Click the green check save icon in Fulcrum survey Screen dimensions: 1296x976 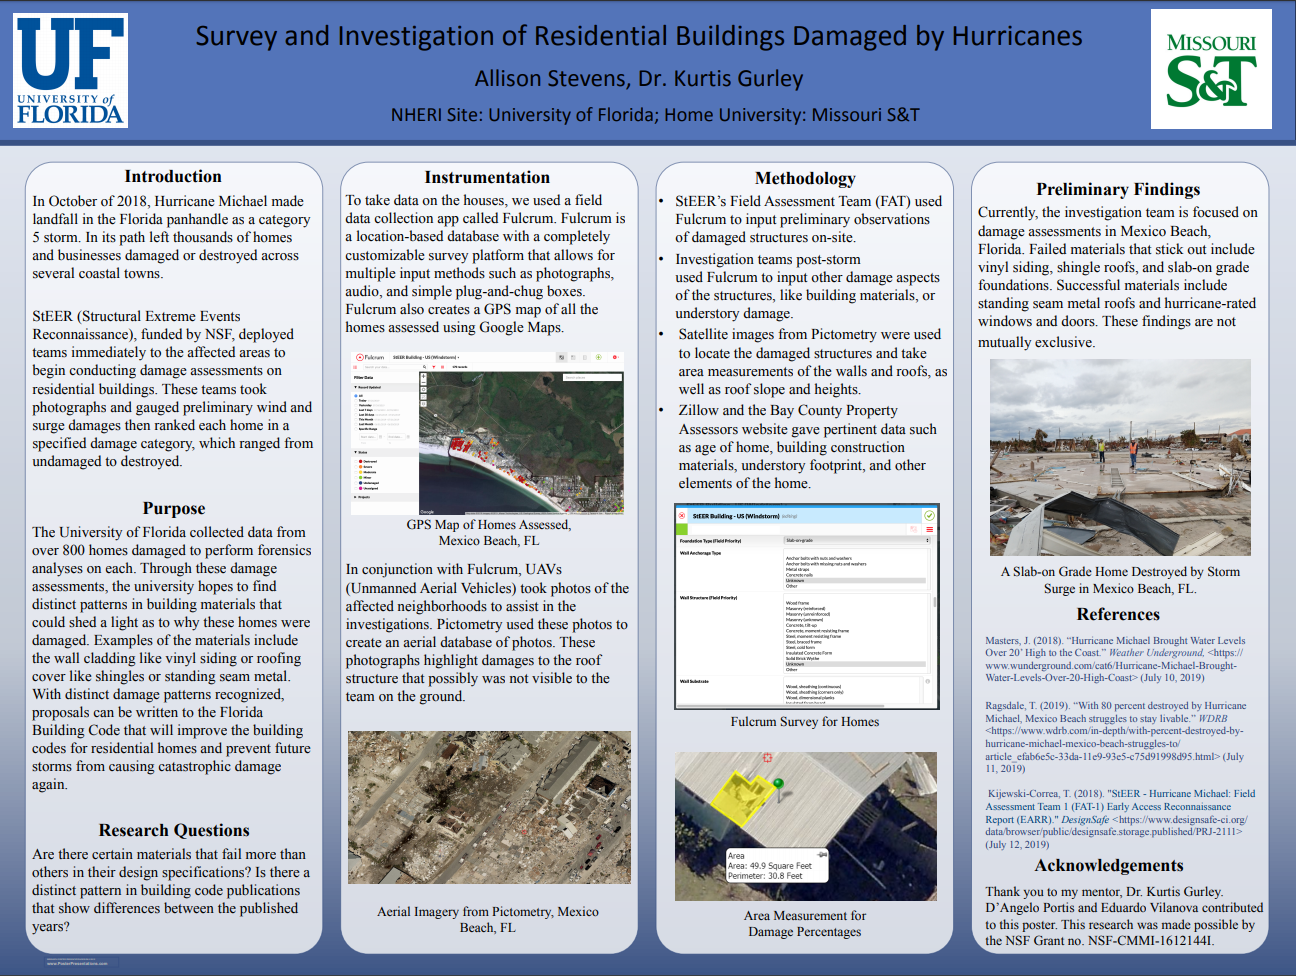929,516
